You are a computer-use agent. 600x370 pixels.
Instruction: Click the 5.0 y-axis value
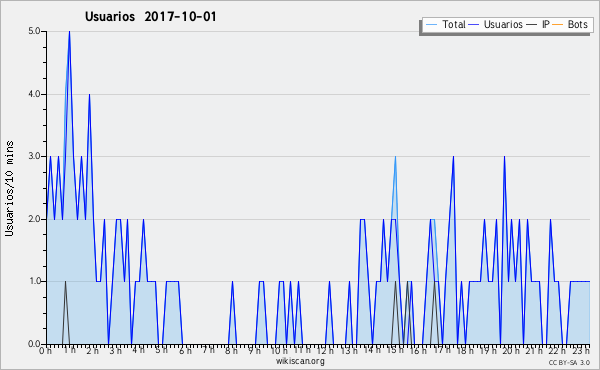34,31
